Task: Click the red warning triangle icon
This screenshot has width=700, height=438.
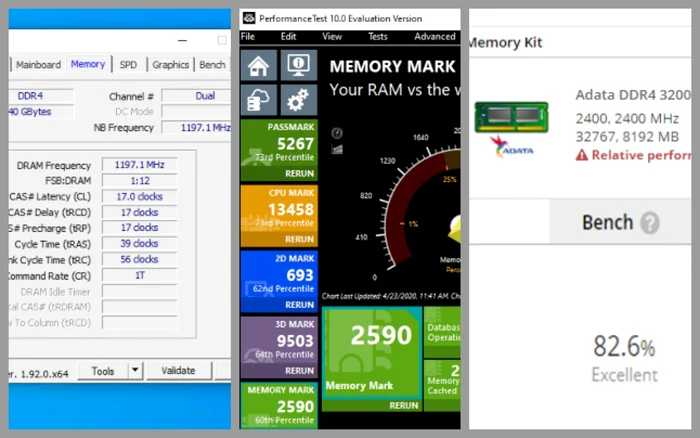Action: (x=581, y=155)
